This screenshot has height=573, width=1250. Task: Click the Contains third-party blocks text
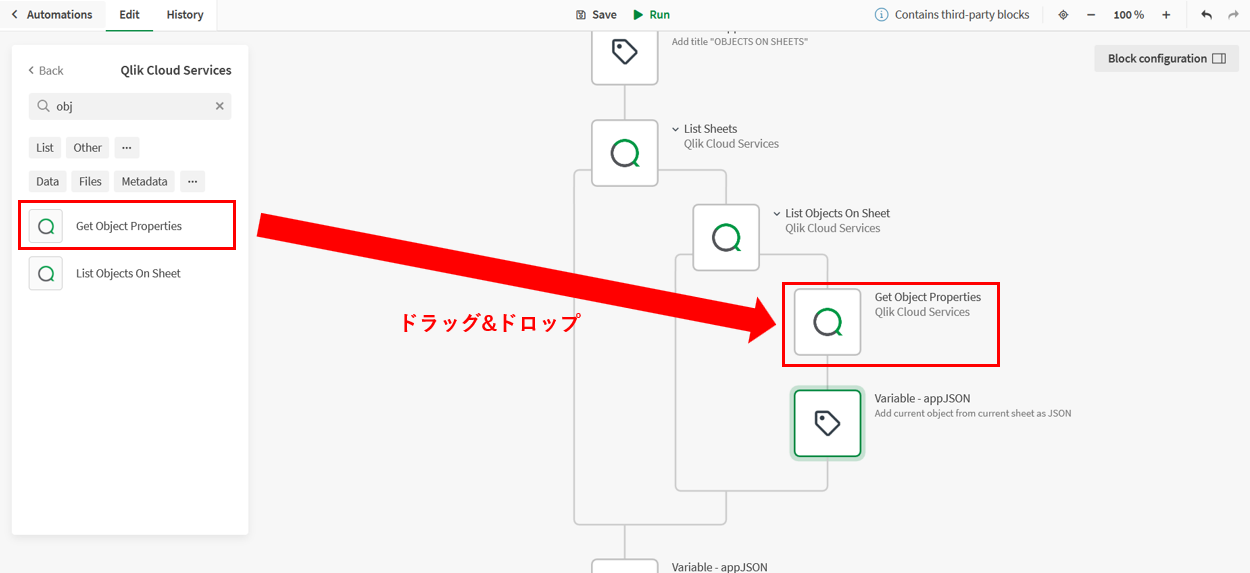(962, 15)
